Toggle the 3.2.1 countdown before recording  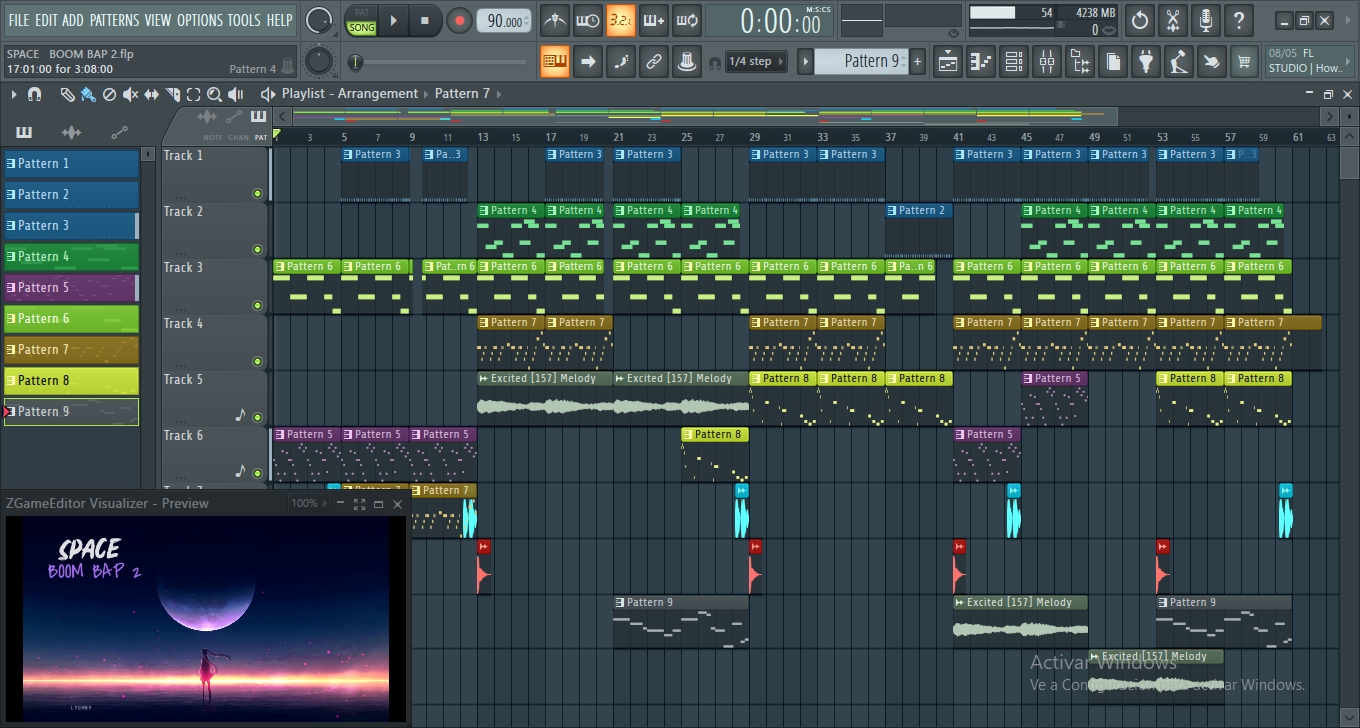(x=621, y=21)
